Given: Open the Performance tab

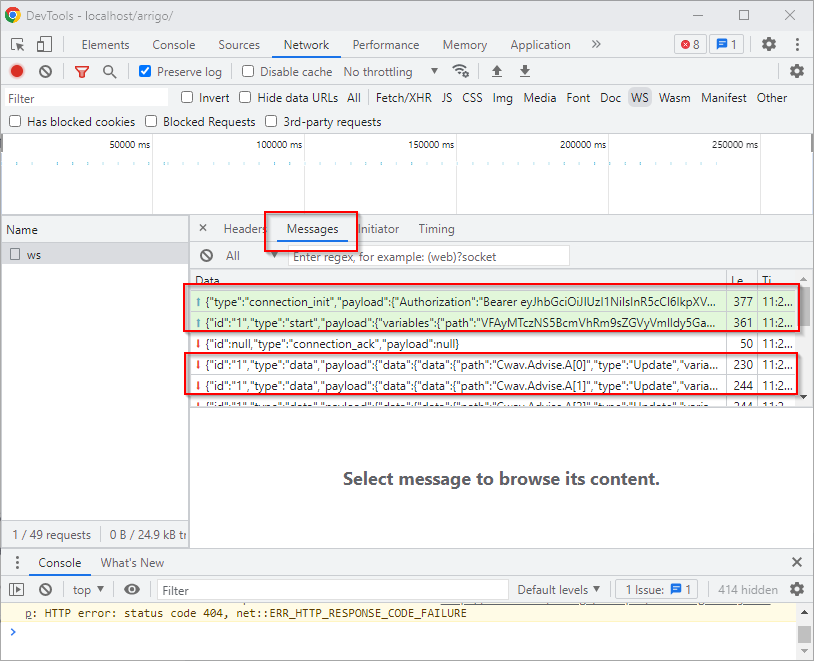Looking at the screenshot, I should pyautogui.click(x=386, y=45).
